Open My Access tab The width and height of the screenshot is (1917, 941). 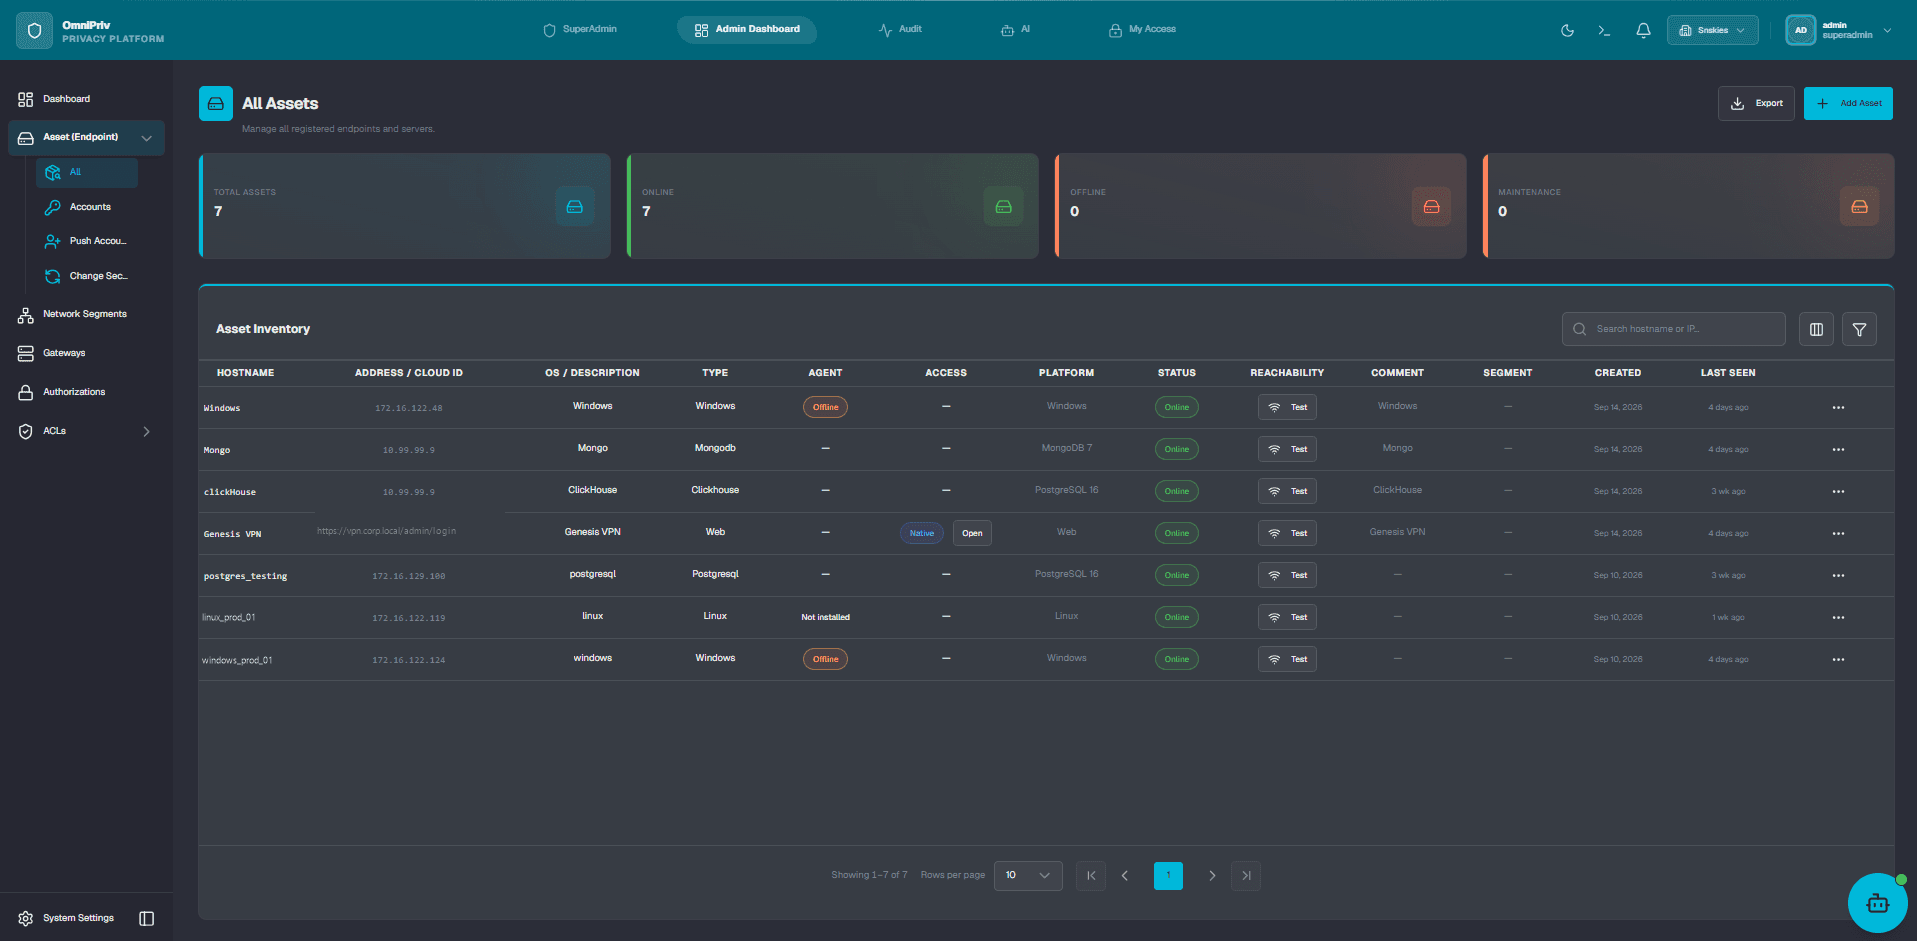point(1142,30)
